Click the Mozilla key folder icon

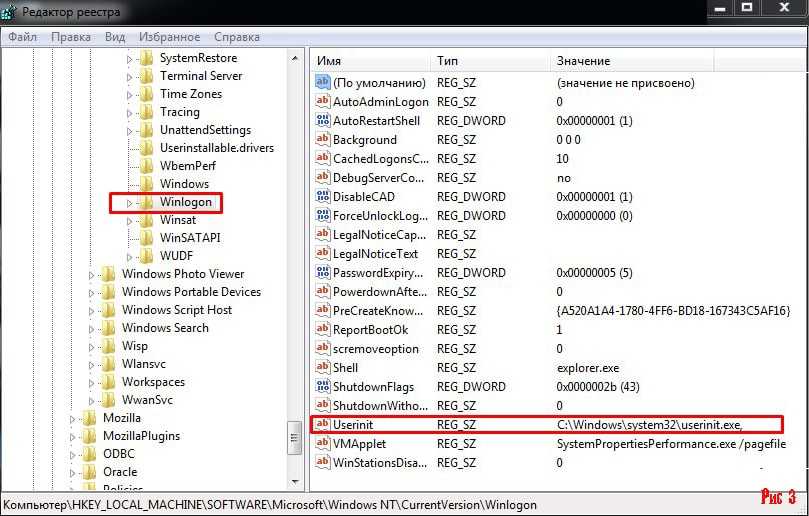pos(90,418)
